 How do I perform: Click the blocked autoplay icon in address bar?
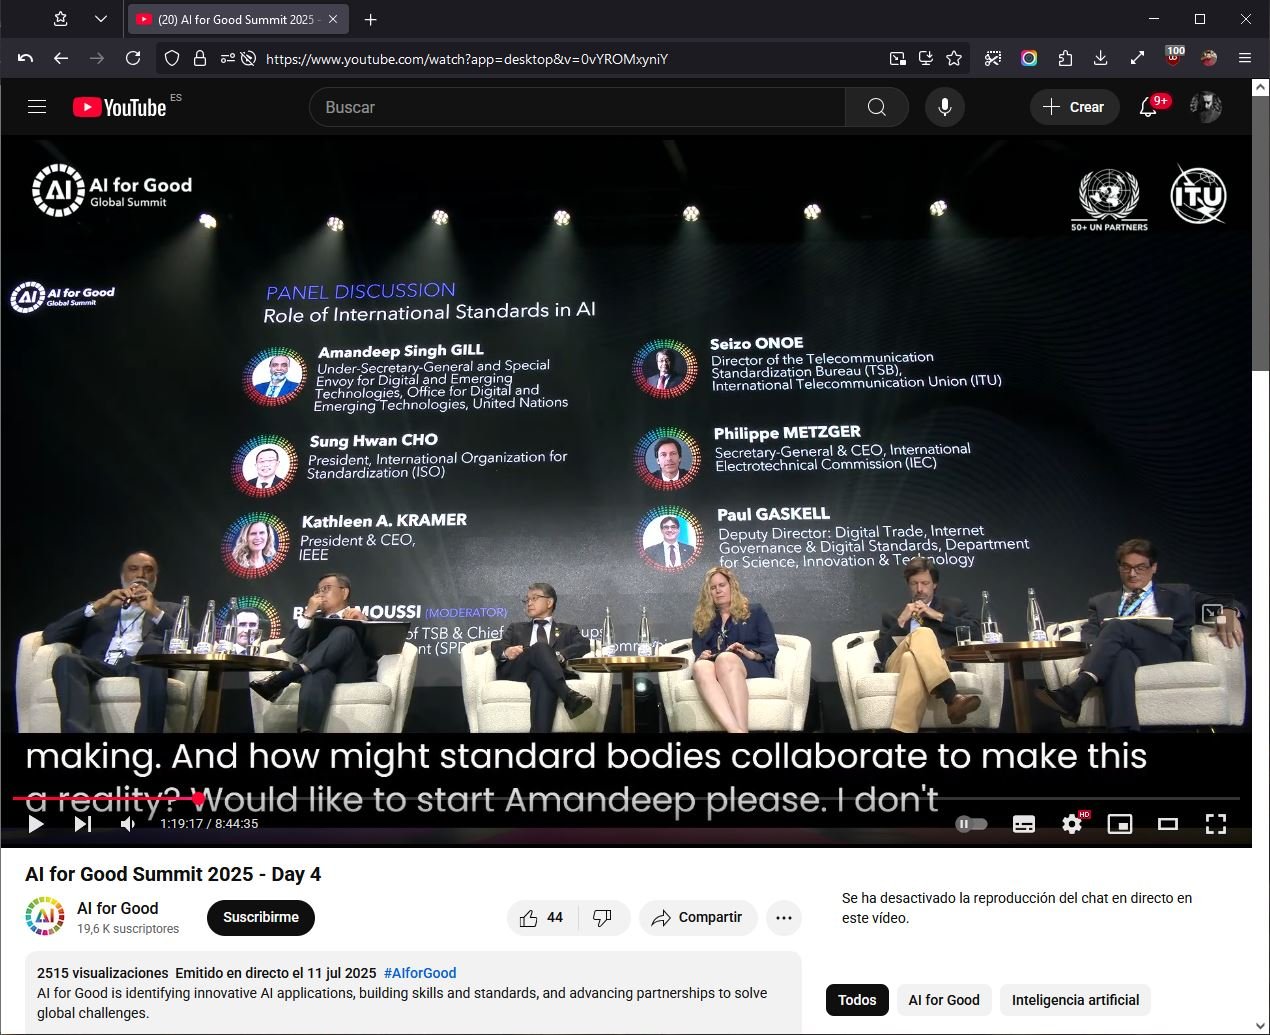pos(248,58)
